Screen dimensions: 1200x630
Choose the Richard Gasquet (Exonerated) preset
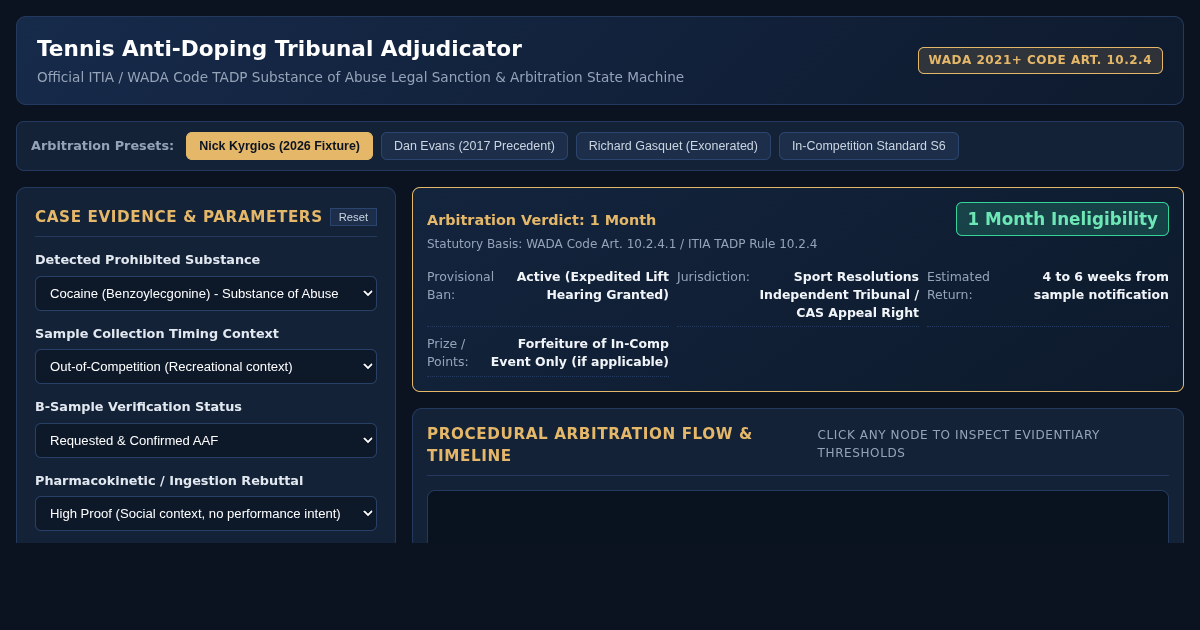tap(673, 146)
